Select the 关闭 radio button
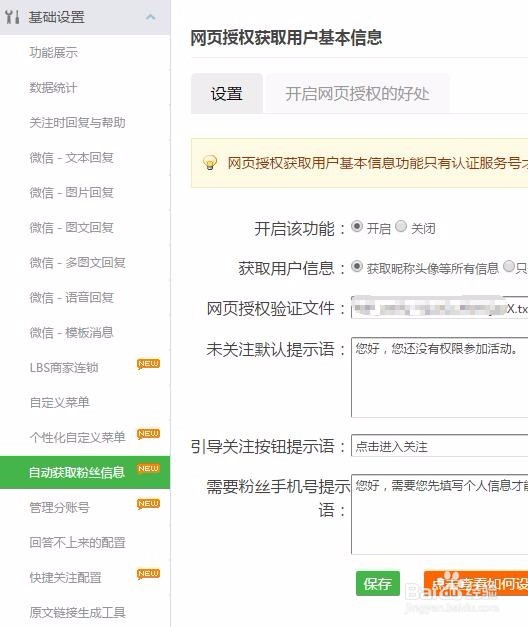This screenshot has height=627, width=528. [401, 227]
